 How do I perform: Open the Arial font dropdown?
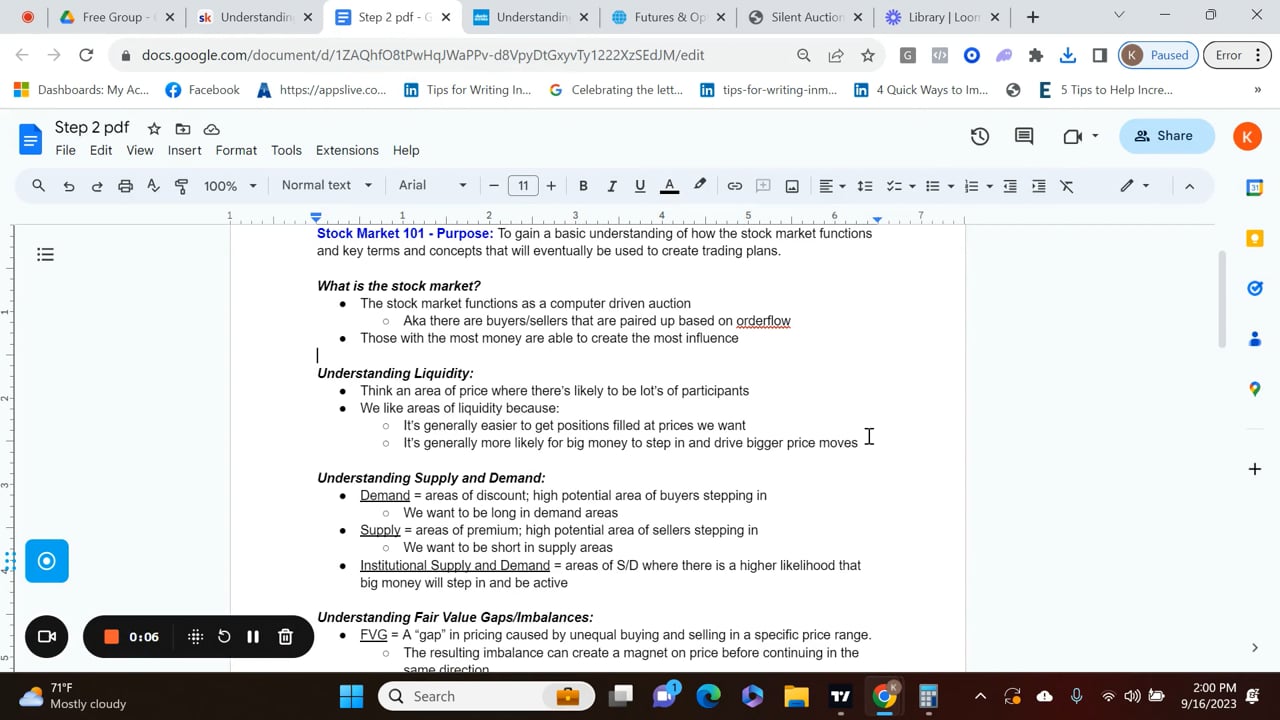pyautogui.click(x=430, y=185)
